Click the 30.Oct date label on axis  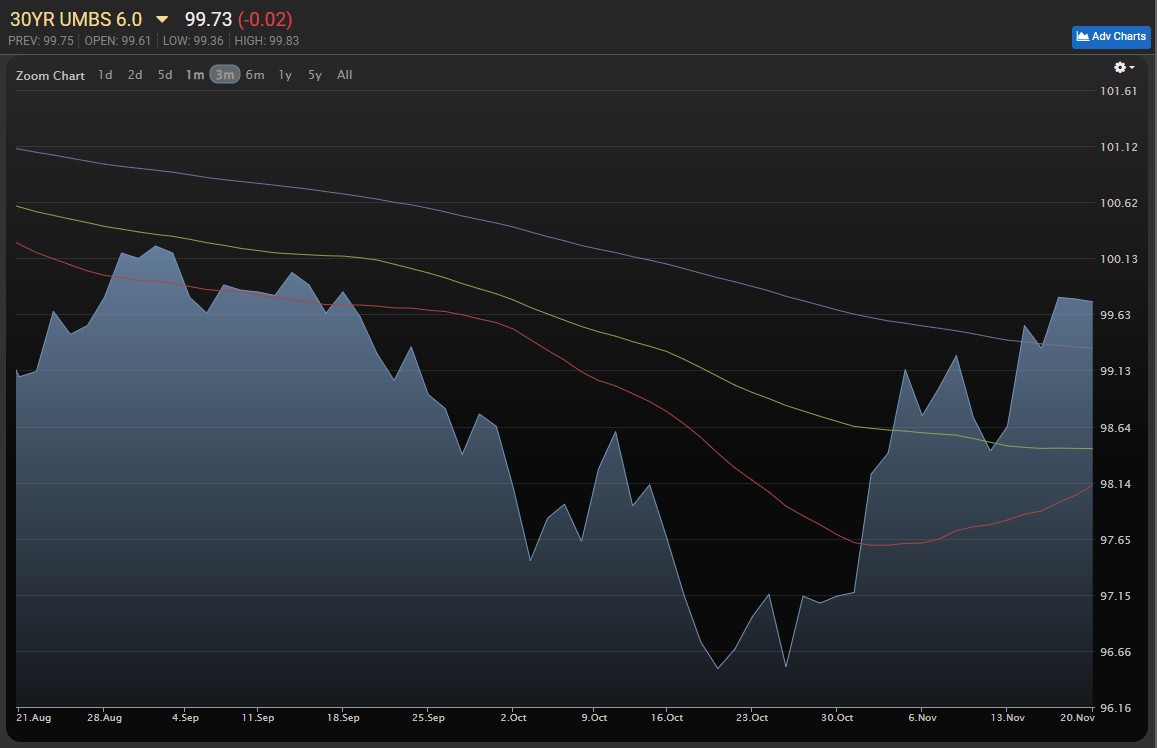[x=838, y=717]
